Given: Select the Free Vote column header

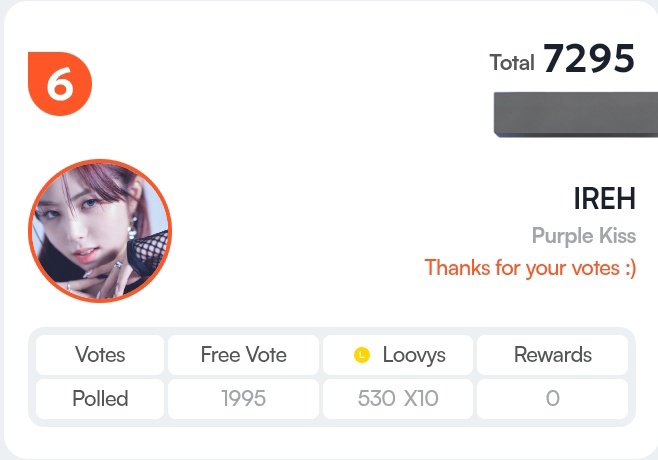Looking at the screenshot, I should coord(243,355).
